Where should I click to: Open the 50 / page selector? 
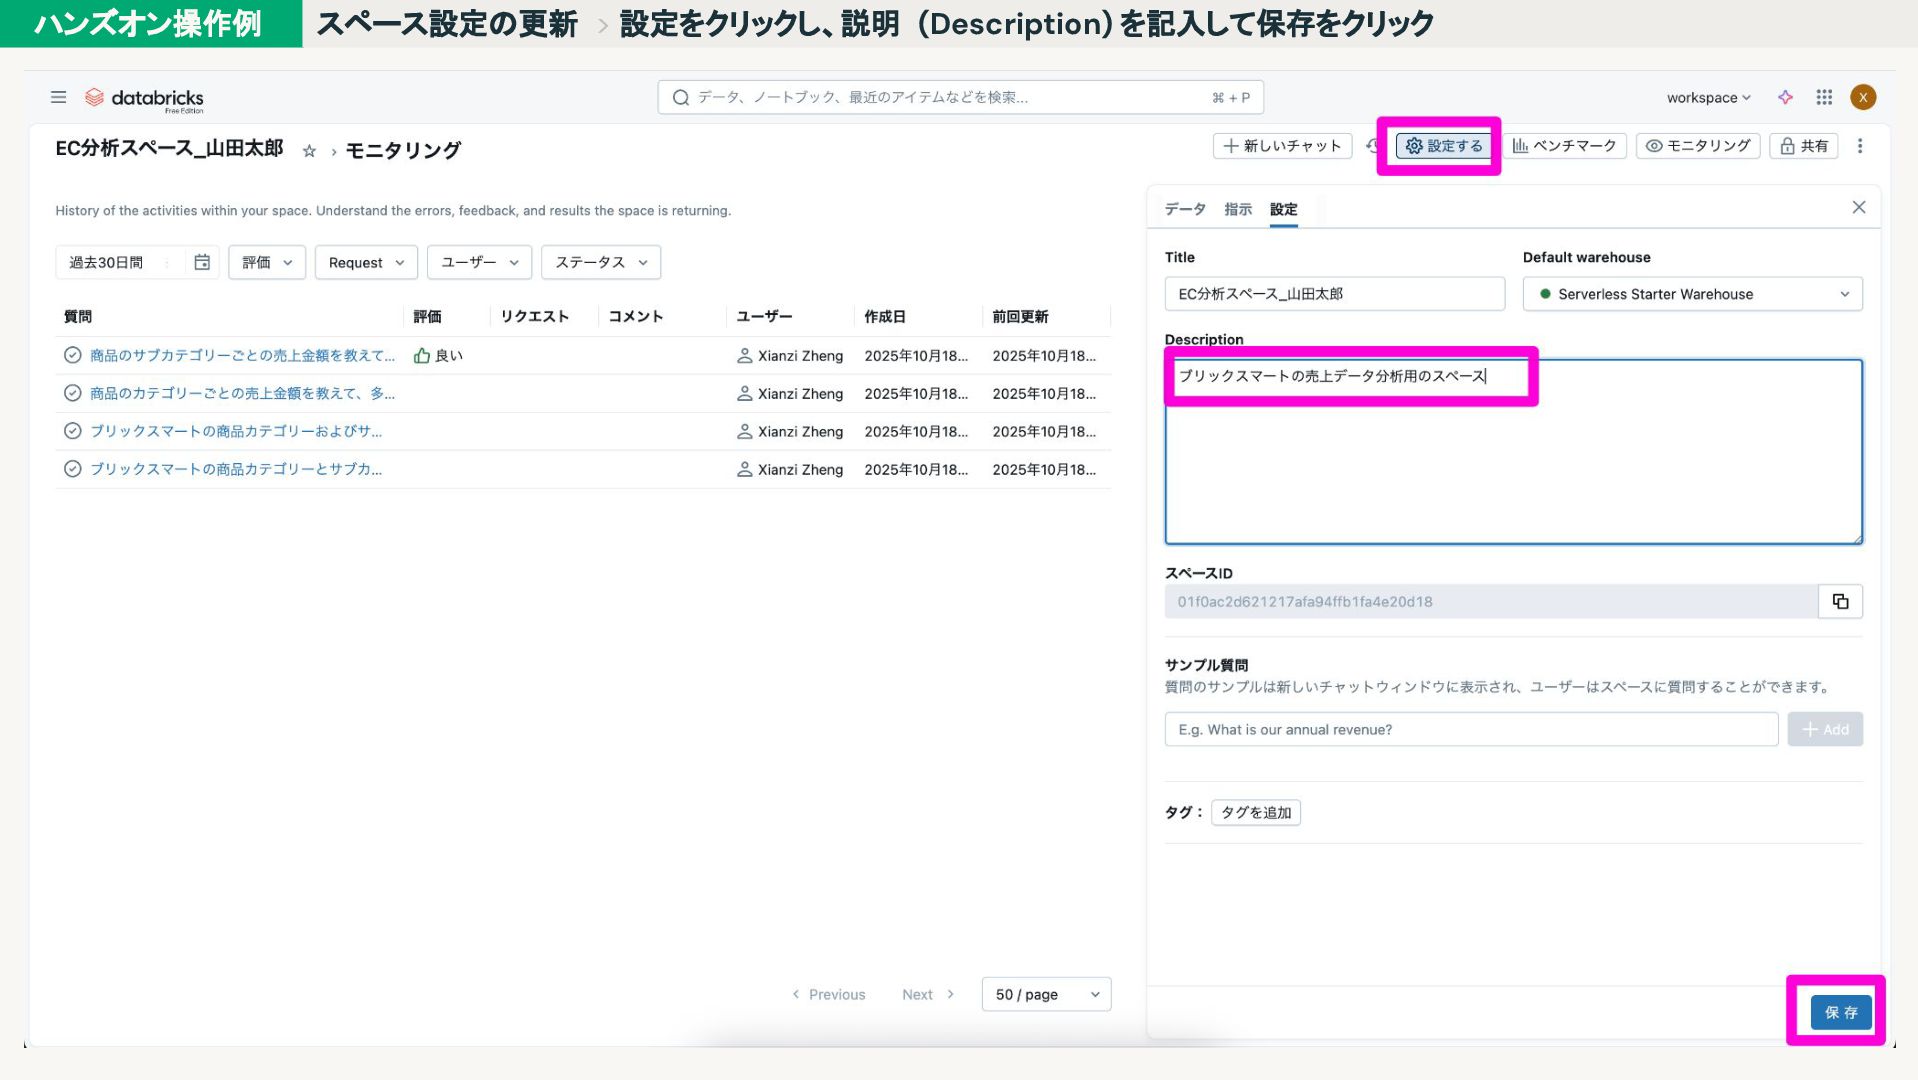1046,994
